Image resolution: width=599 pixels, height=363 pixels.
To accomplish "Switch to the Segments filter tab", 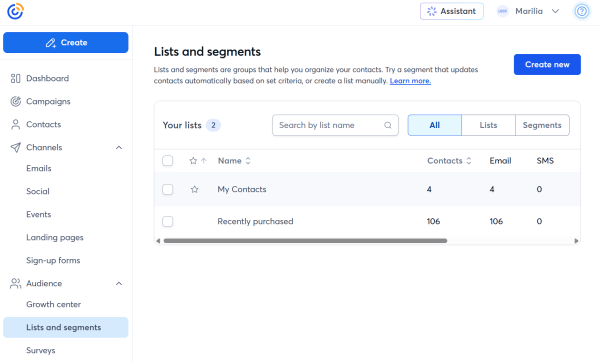I will [x=542, y=125].
